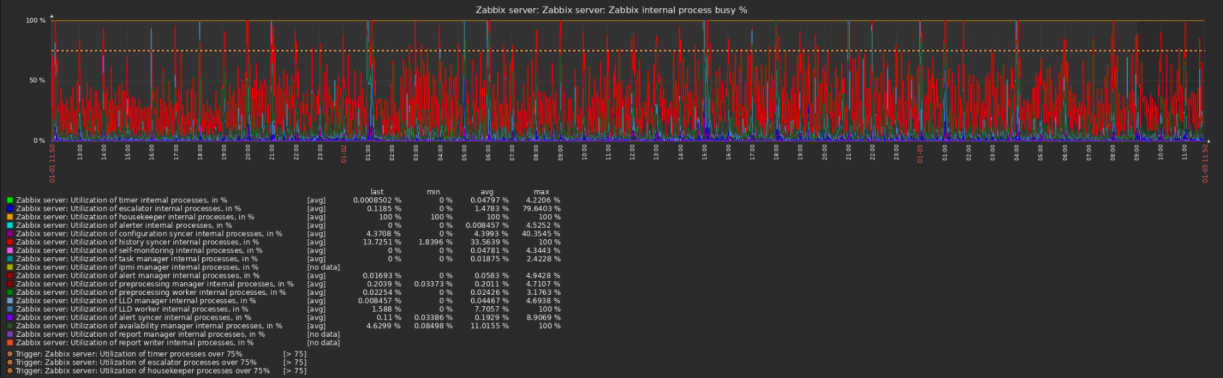Click the green timer processes legend swatch

point(9,200)
